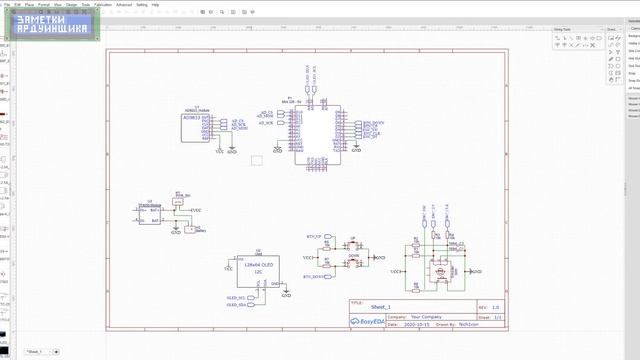Select the Voltage Probe tool
The image size is (640, 360).
pos(578,45)
